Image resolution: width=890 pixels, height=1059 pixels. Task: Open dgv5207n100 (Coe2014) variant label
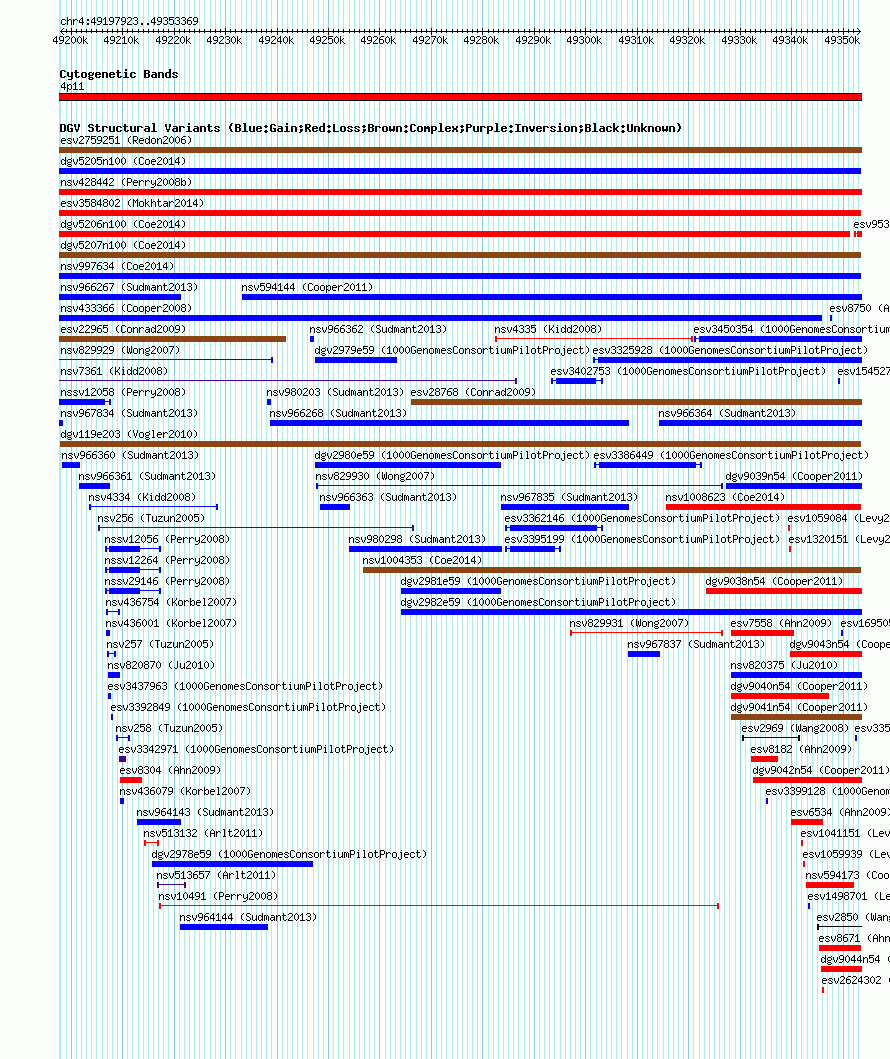click(123, 245)
